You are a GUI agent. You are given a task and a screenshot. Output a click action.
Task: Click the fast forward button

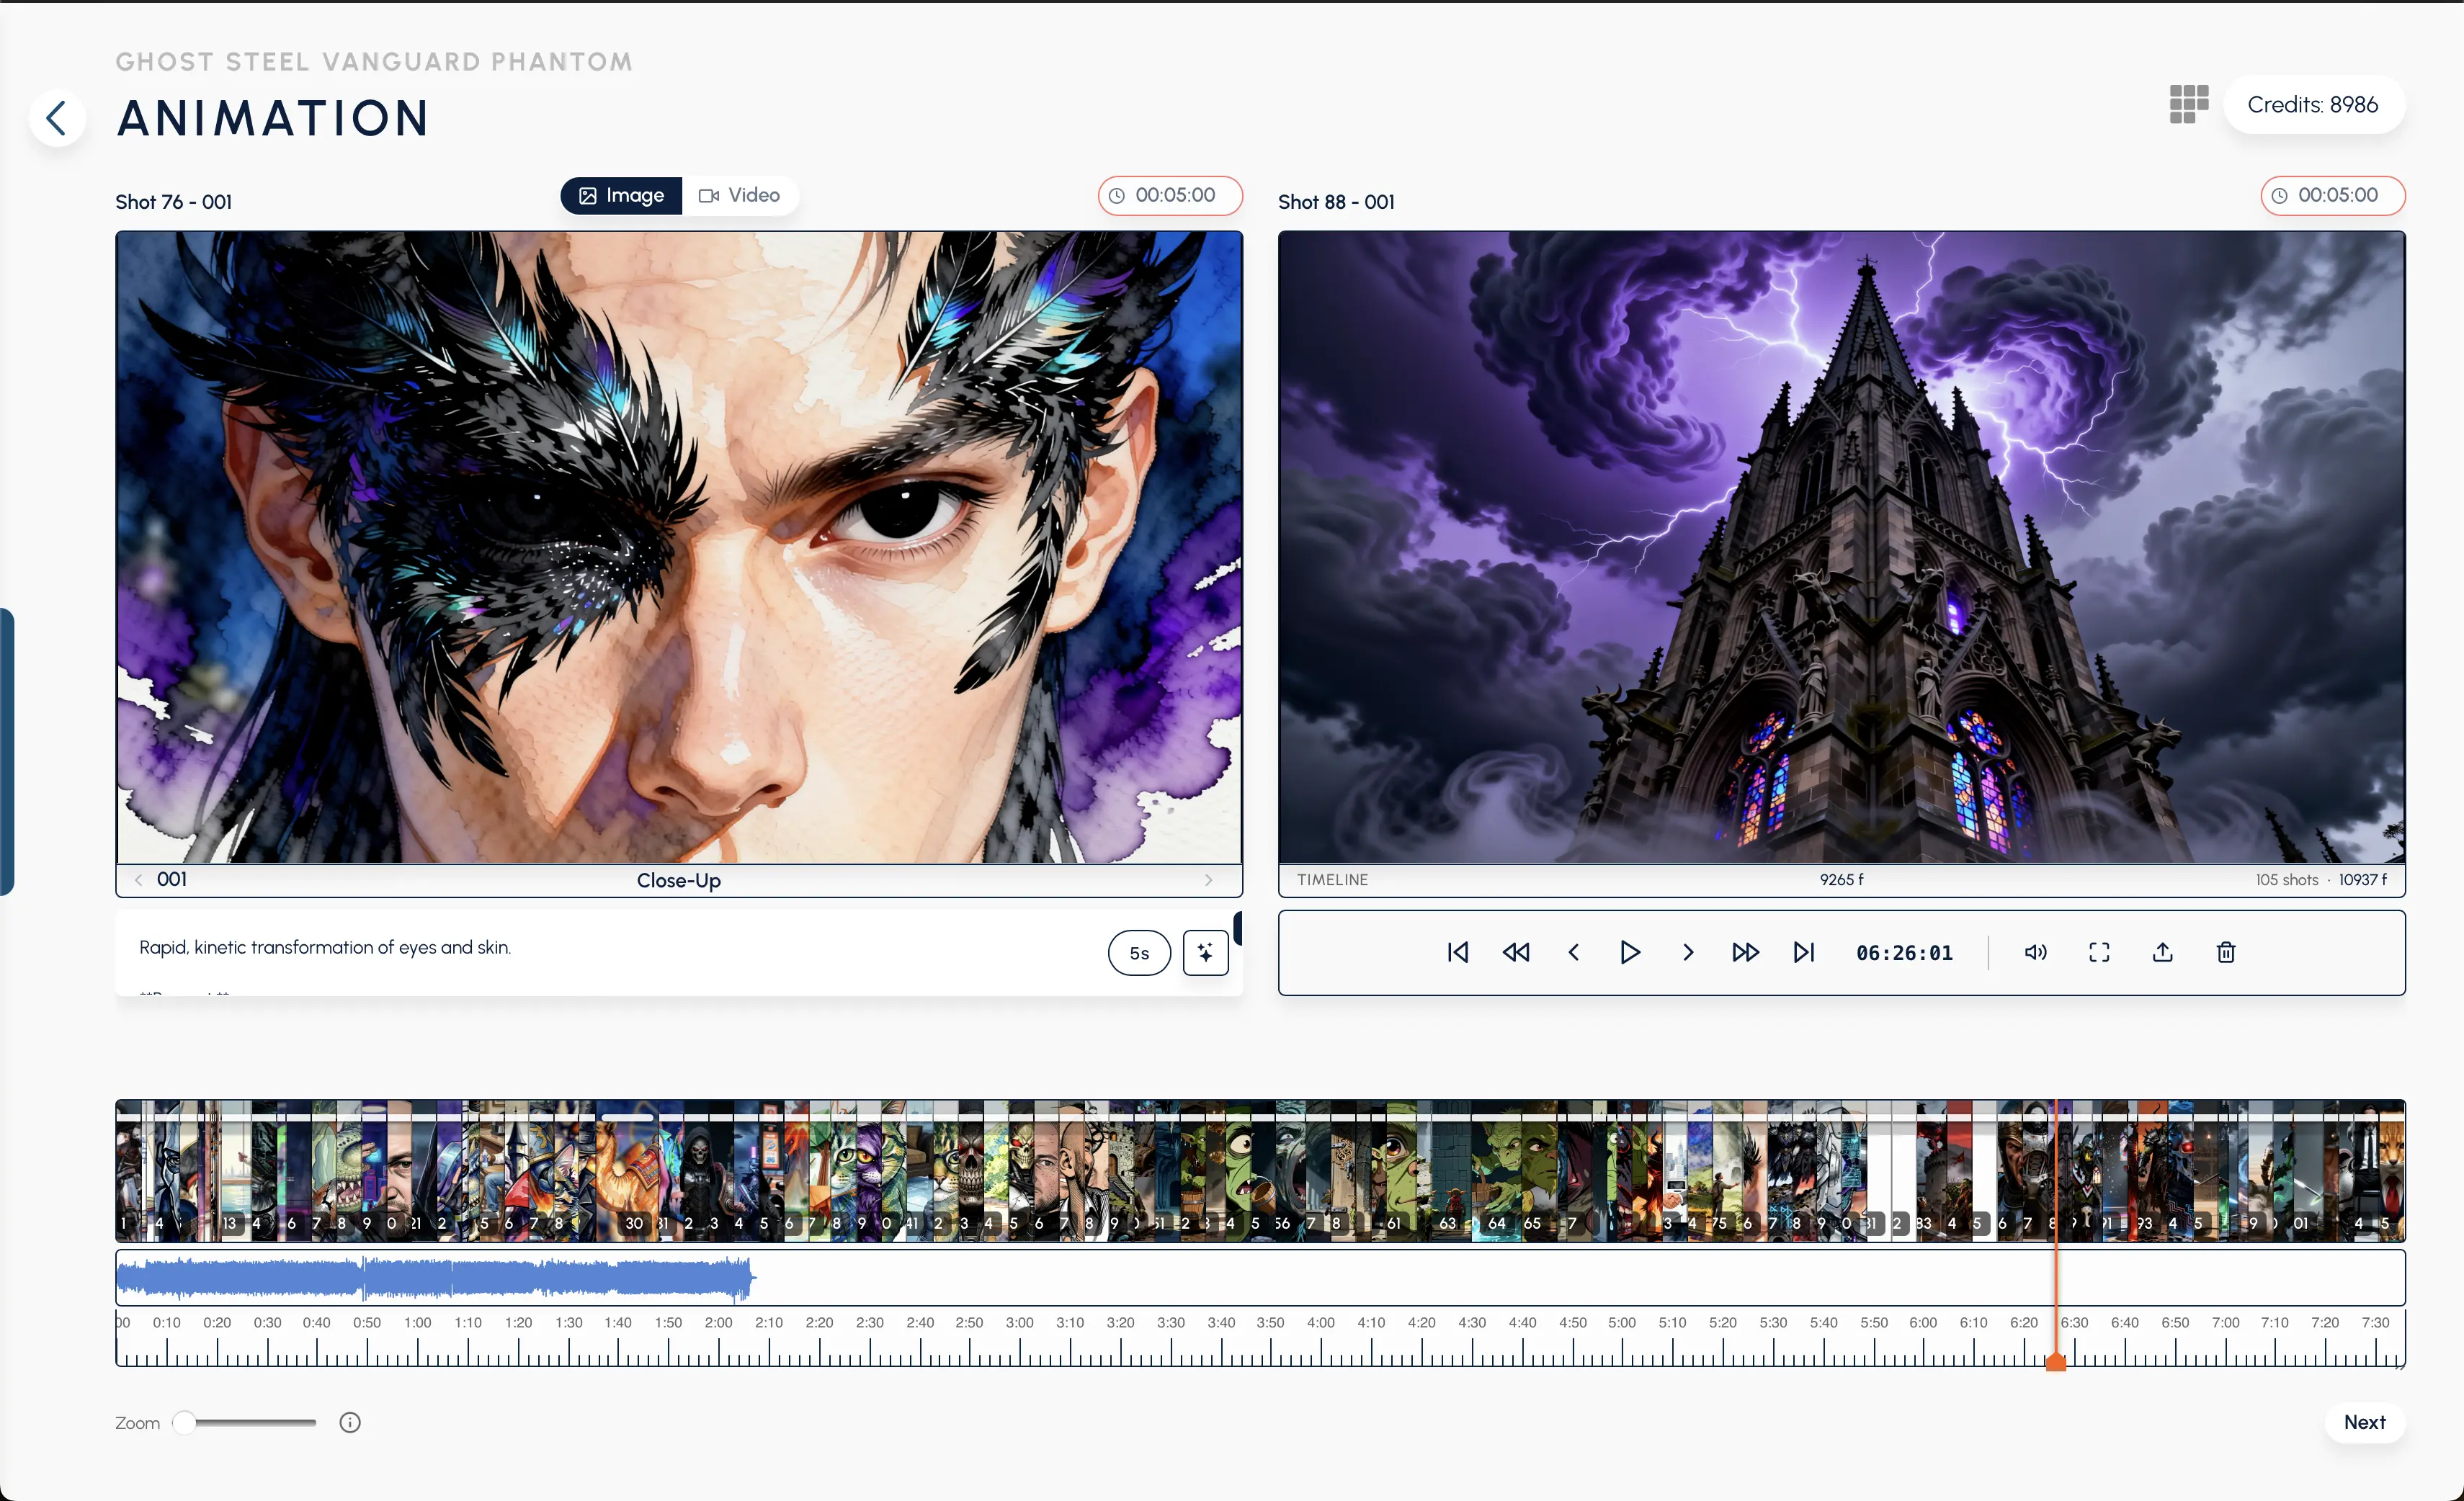1746,952
